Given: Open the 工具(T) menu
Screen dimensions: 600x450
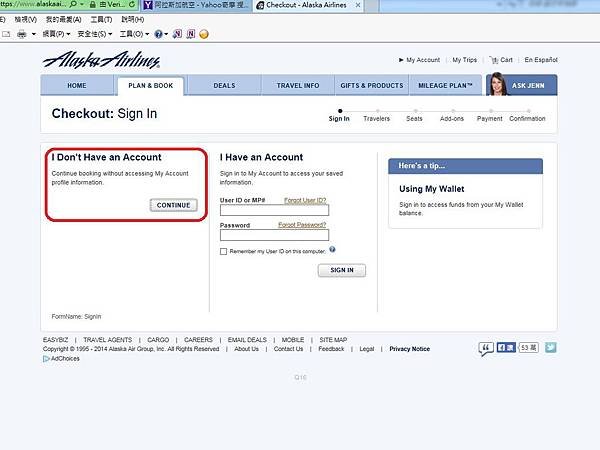Looking at the screenshot, I should pos(101,19).
